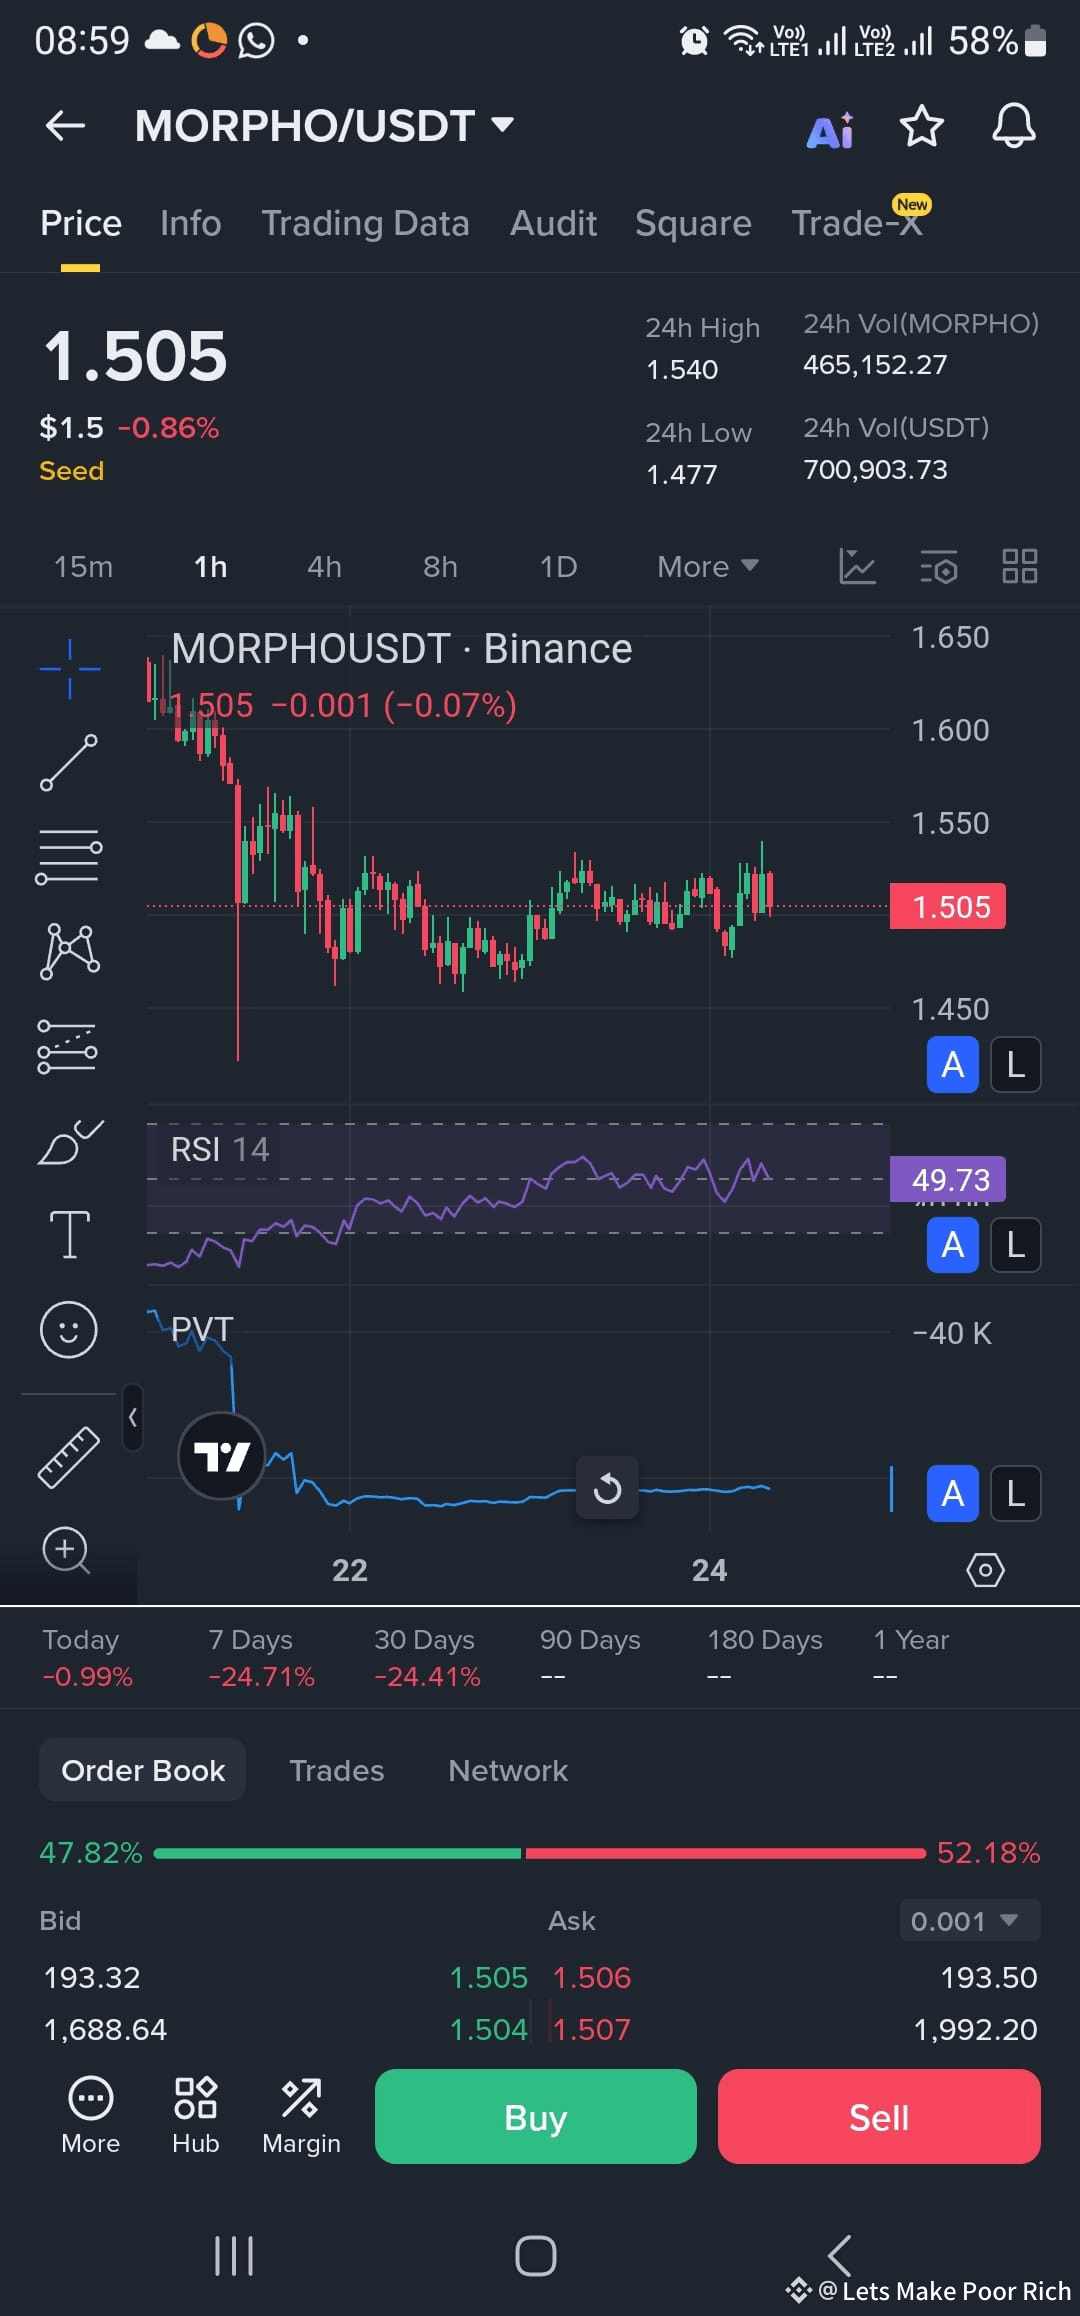Image resolution: width=1080 pixels, height=2316 pixels.
Task: Select the 15m chart interval
Action: 83,567
